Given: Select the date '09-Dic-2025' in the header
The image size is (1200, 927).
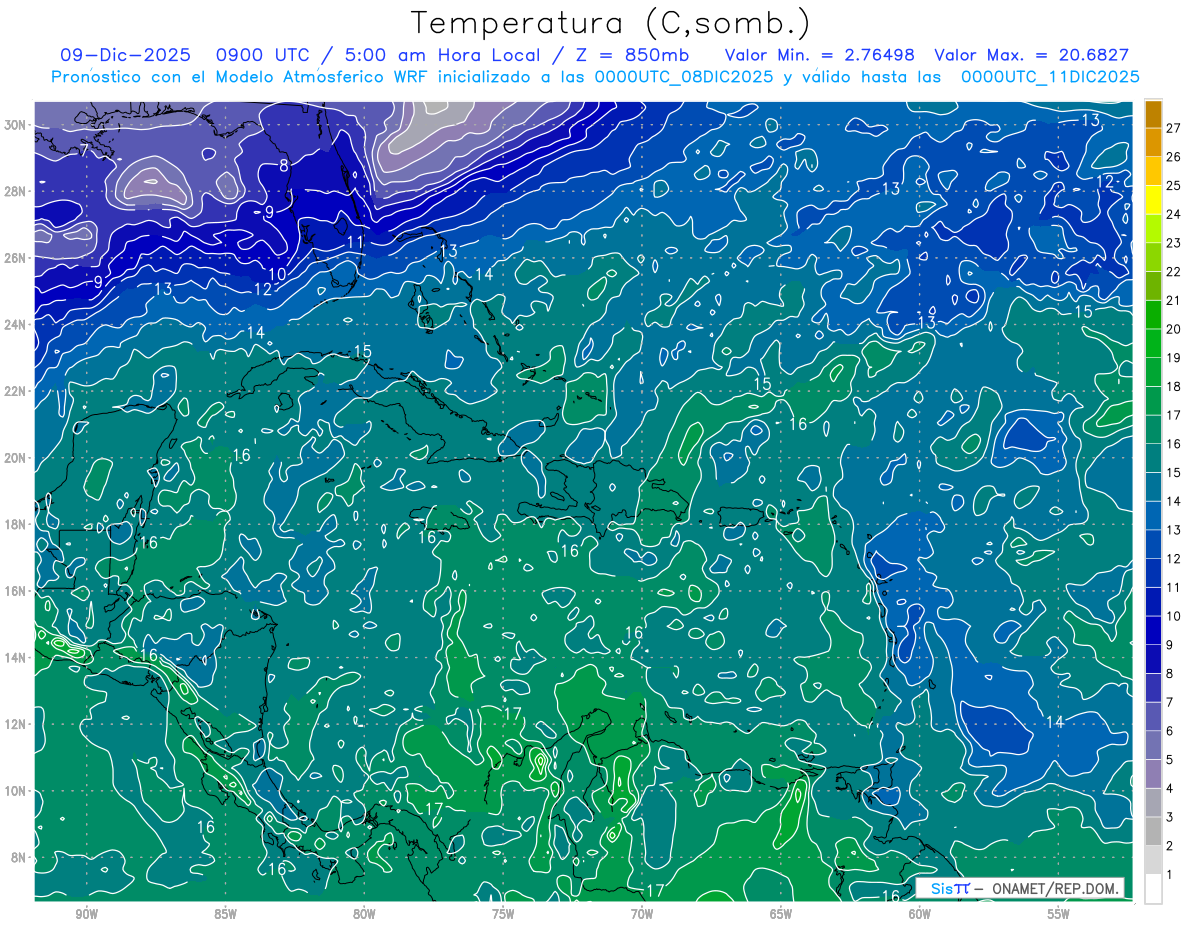Looking at the screenshot, I should click(x=127, y=56).
